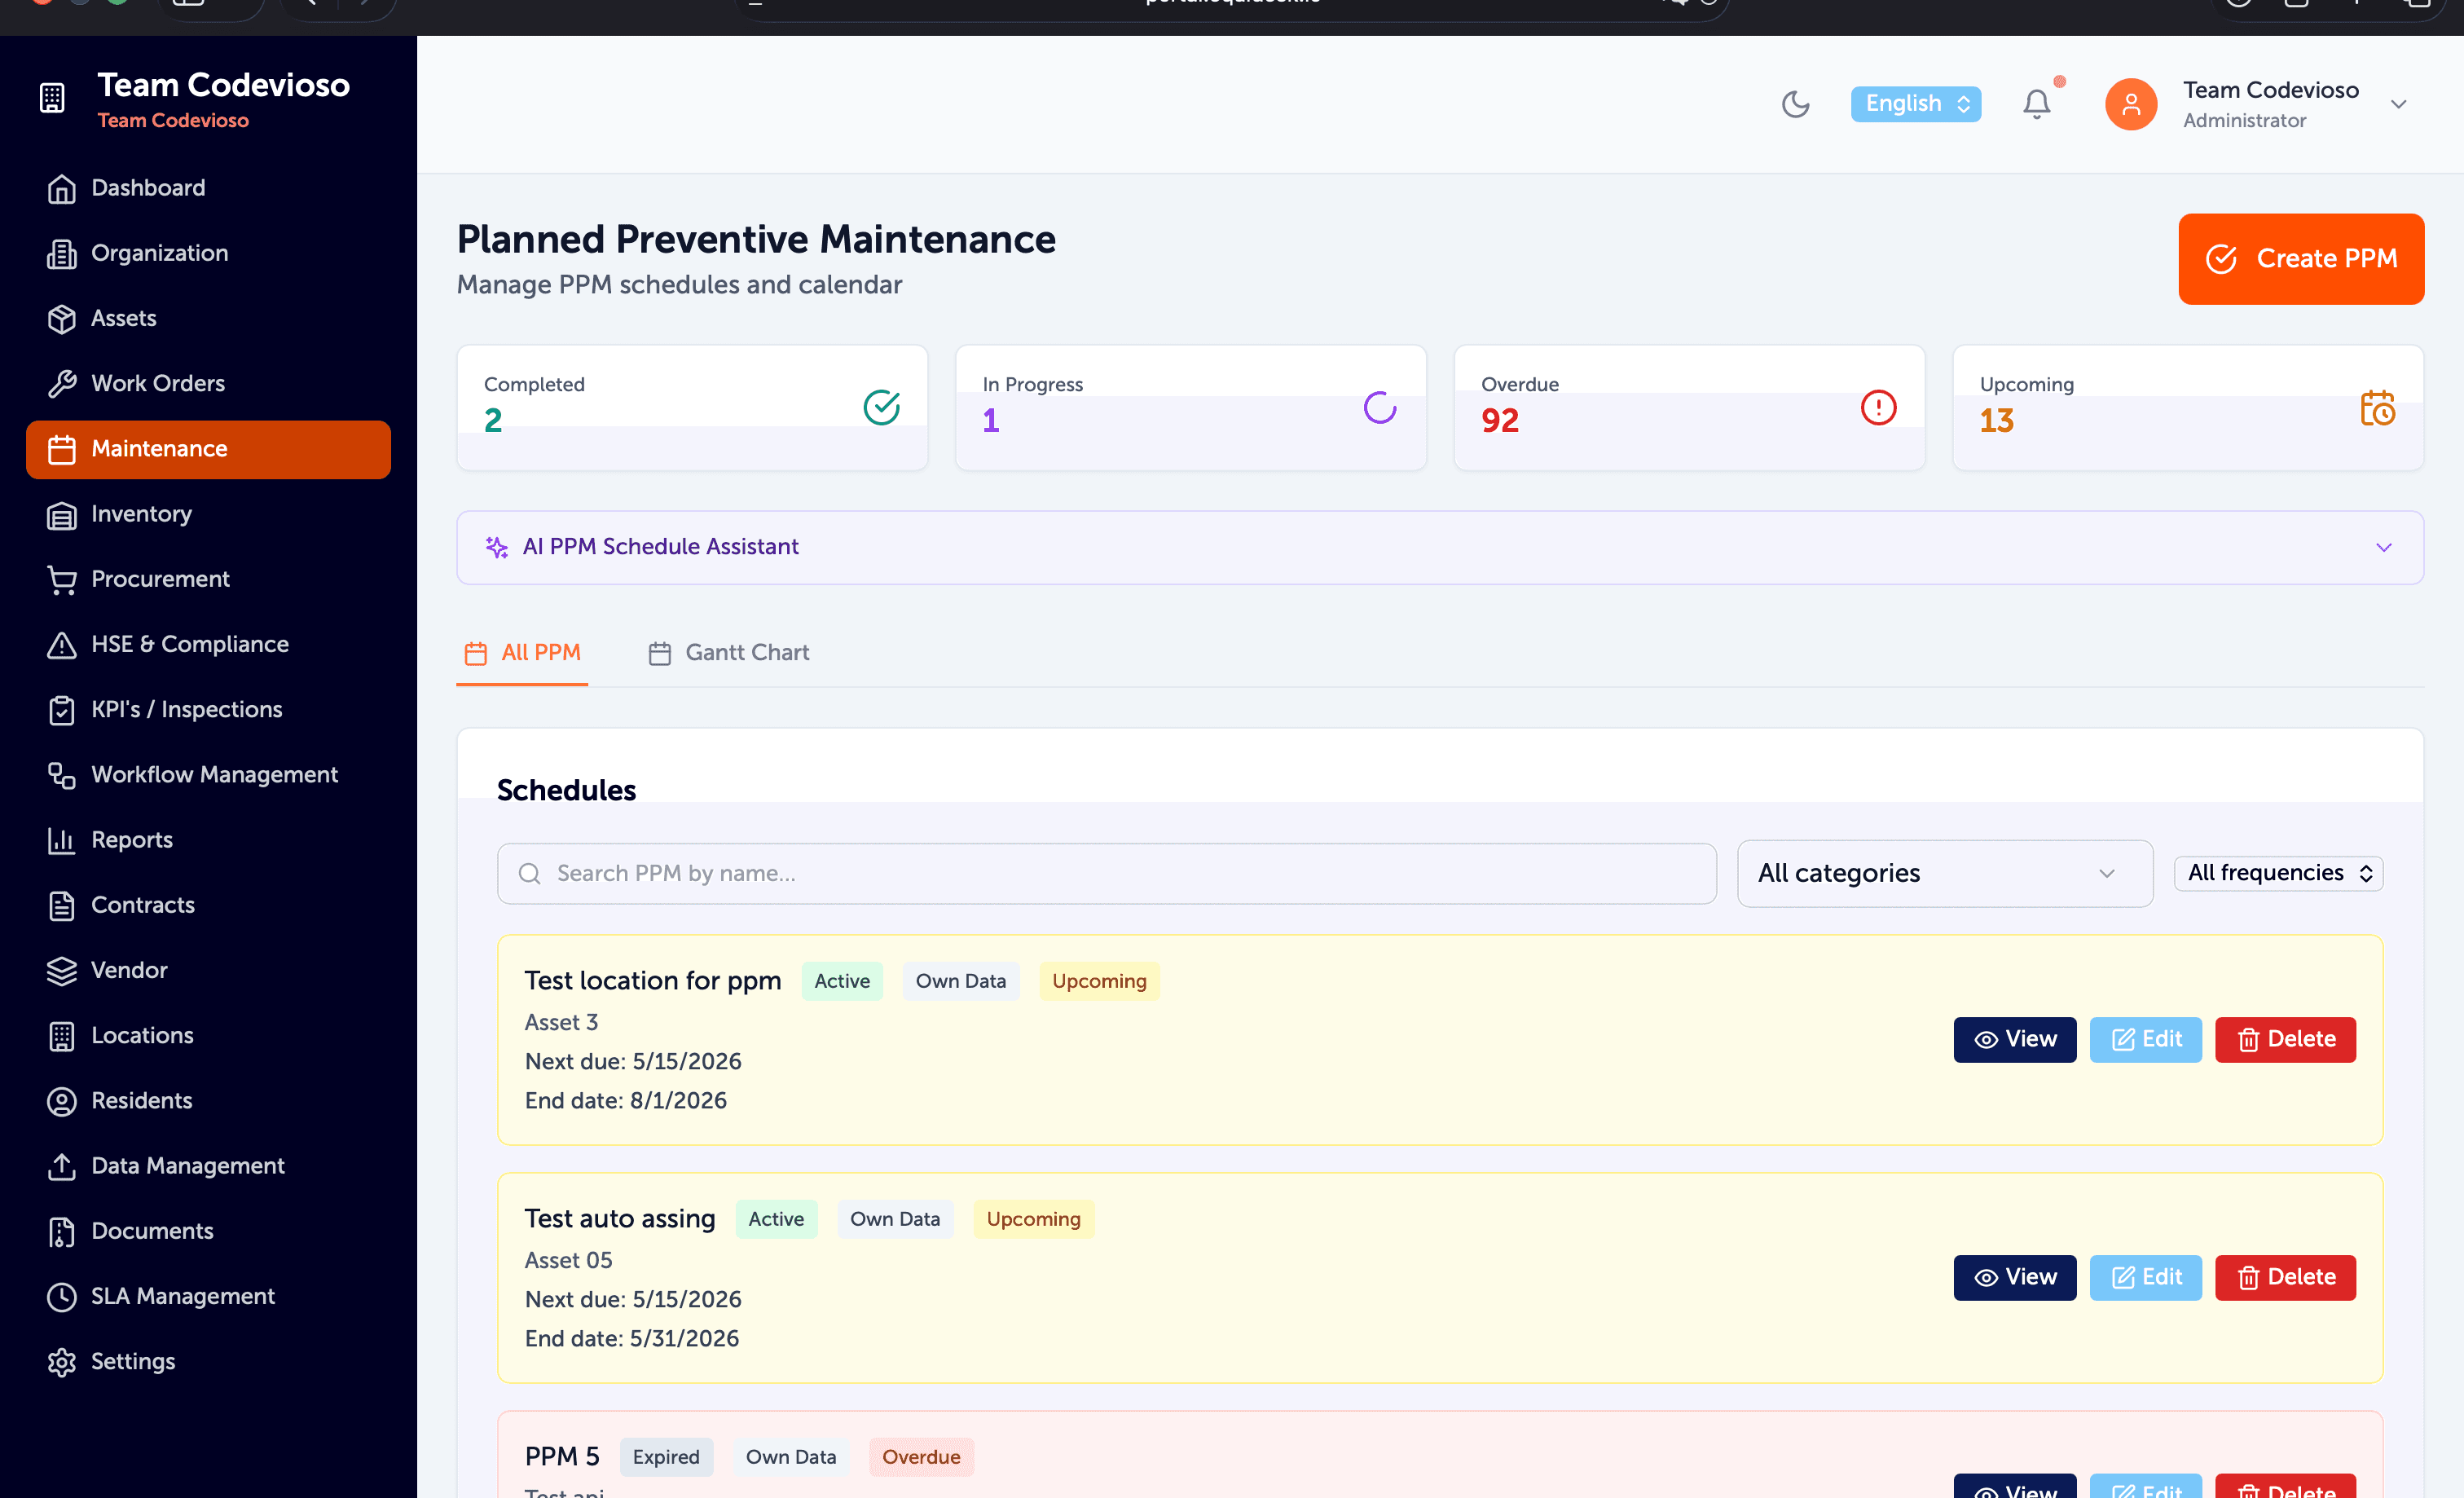Delete Test location for ppm schedule
2464x1498 pixels.
(x=2285, y=1040)
